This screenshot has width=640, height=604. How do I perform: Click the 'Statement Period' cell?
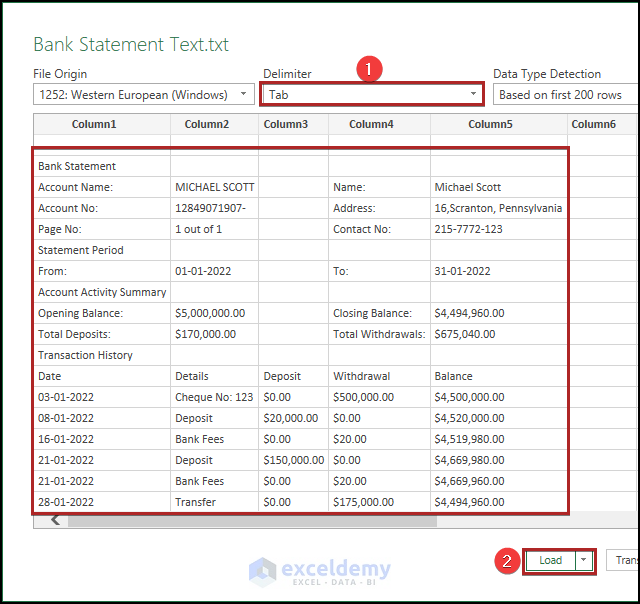click(x=102, y=250)
